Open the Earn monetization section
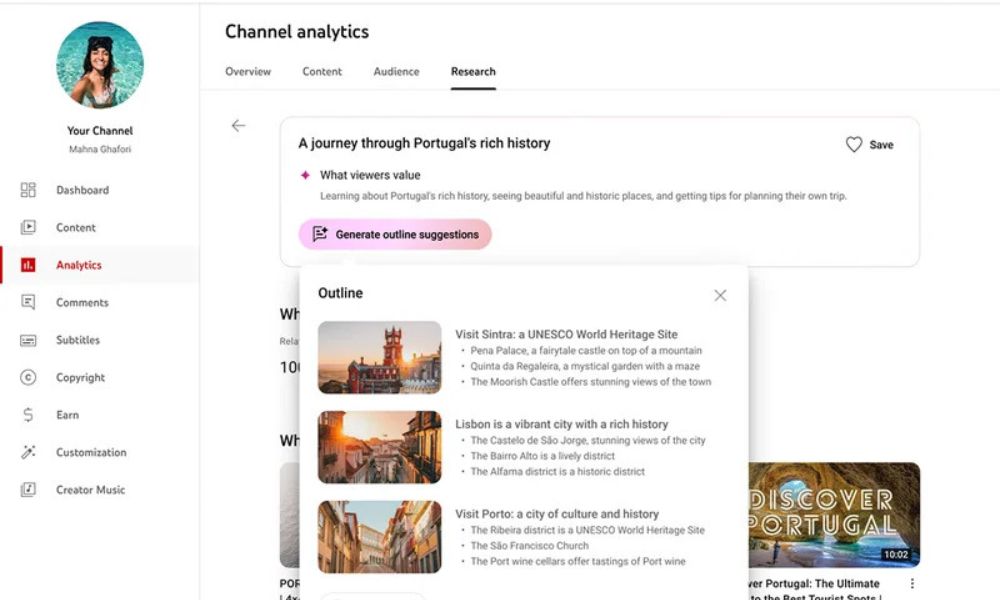The height and width of the screenshot is (600, 1000). point(67,414)
